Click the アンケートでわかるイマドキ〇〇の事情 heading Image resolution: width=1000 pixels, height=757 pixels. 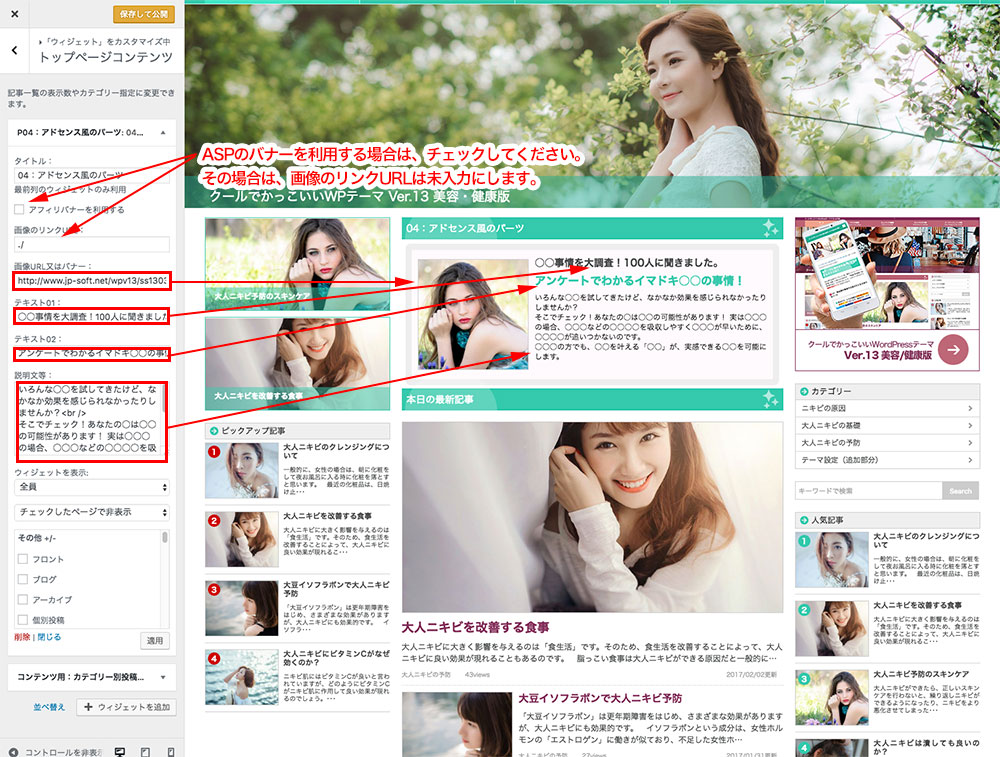pyautogui.click(x=638, y=281)
